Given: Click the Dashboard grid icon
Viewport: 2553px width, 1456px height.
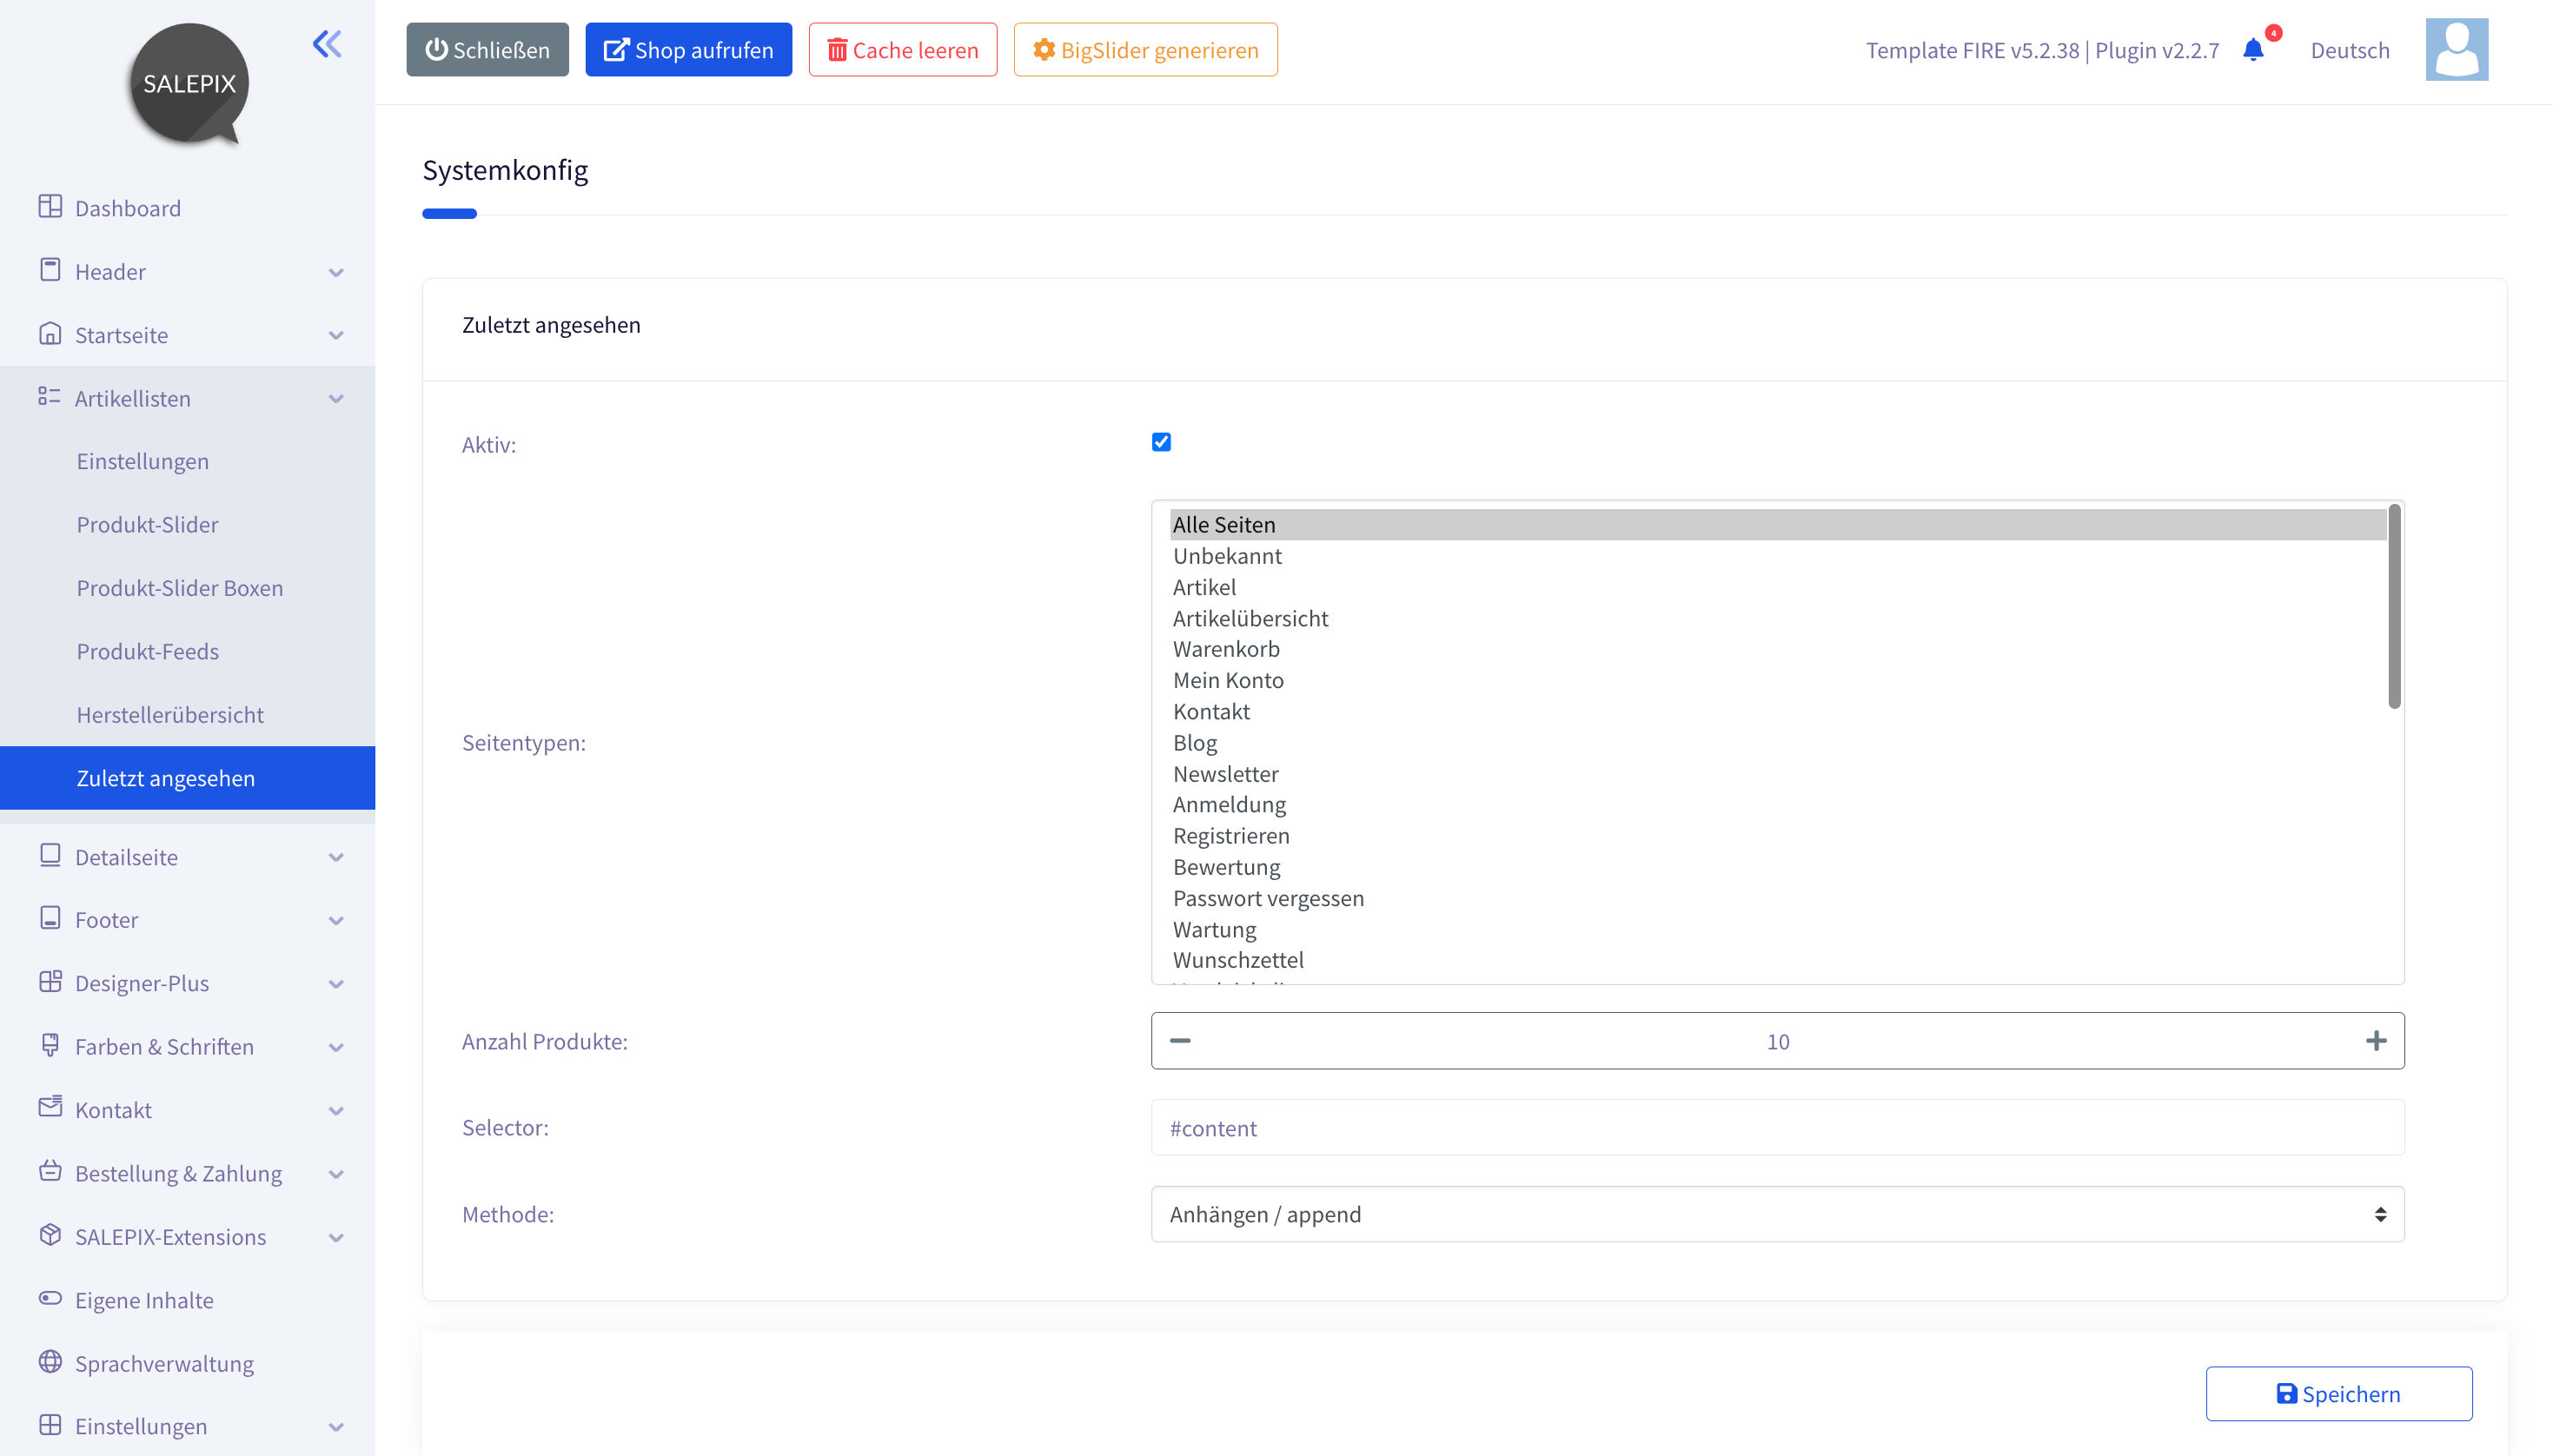Looking at the screenshot, I should [x=50, y=207].
